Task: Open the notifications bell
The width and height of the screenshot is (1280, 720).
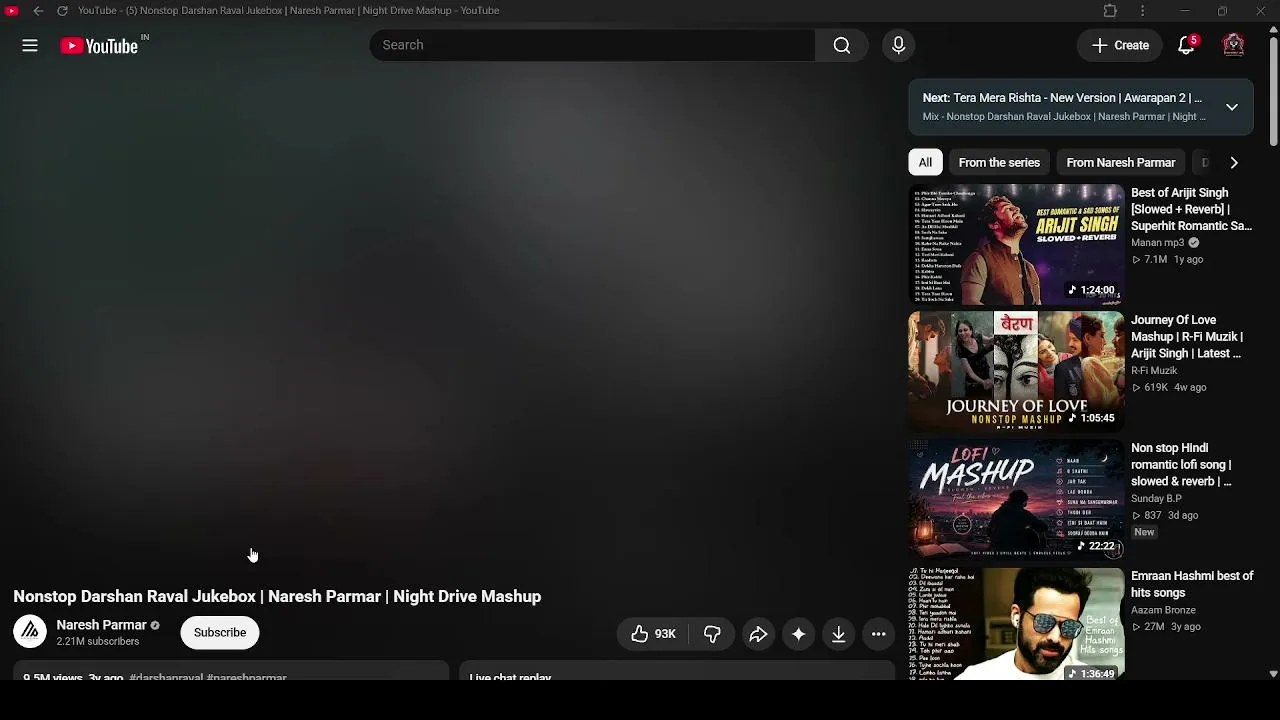Action: [x=1187, y=45]
